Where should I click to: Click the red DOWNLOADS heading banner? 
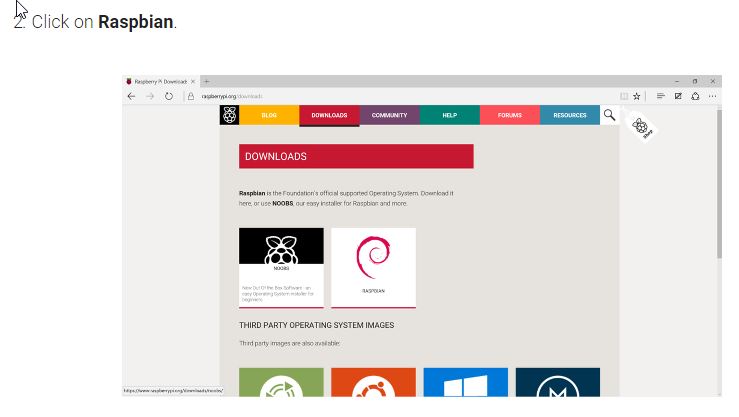(356, 156)
